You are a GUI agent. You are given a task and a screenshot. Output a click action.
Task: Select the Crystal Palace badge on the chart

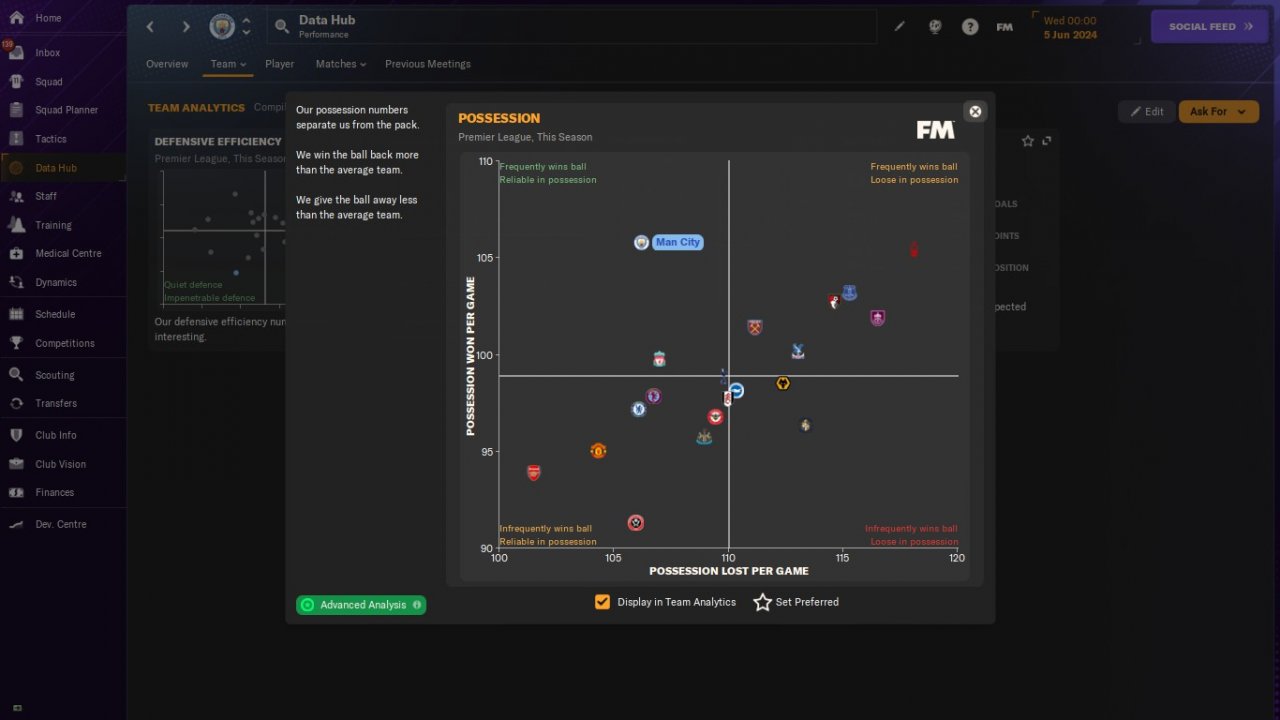pyautogui.click(x=797, y=352)
